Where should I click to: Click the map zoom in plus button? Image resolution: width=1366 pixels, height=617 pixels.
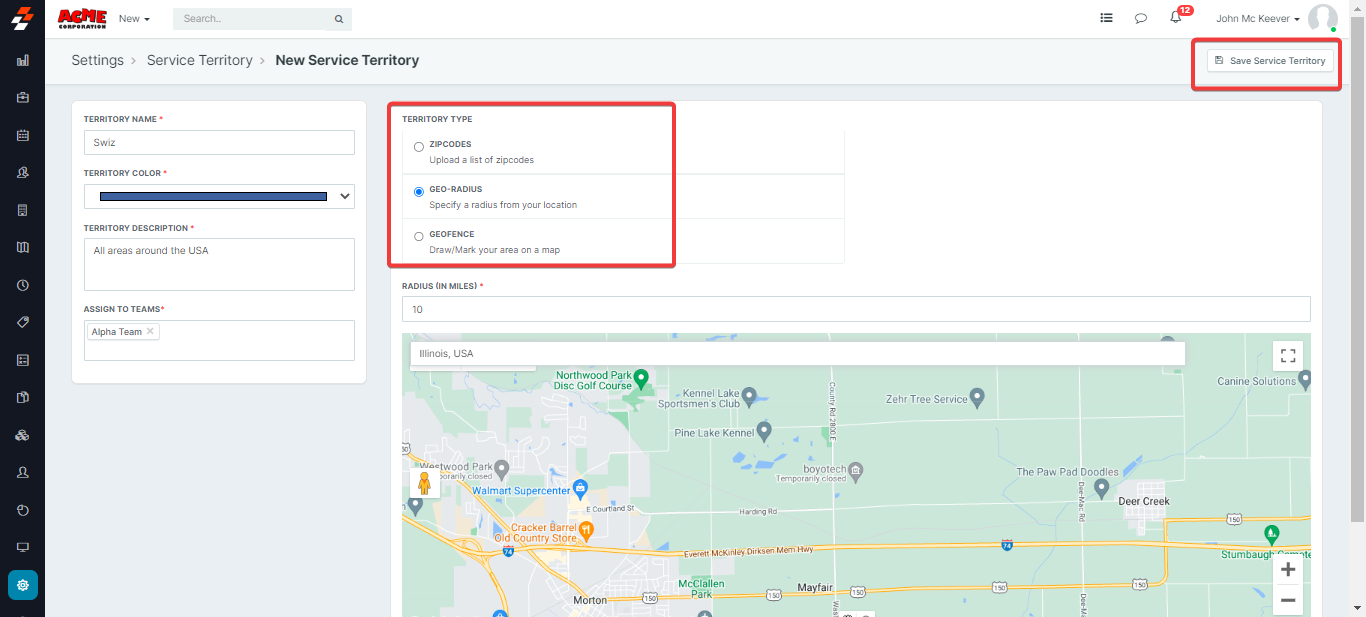(x=1288, y=570)
